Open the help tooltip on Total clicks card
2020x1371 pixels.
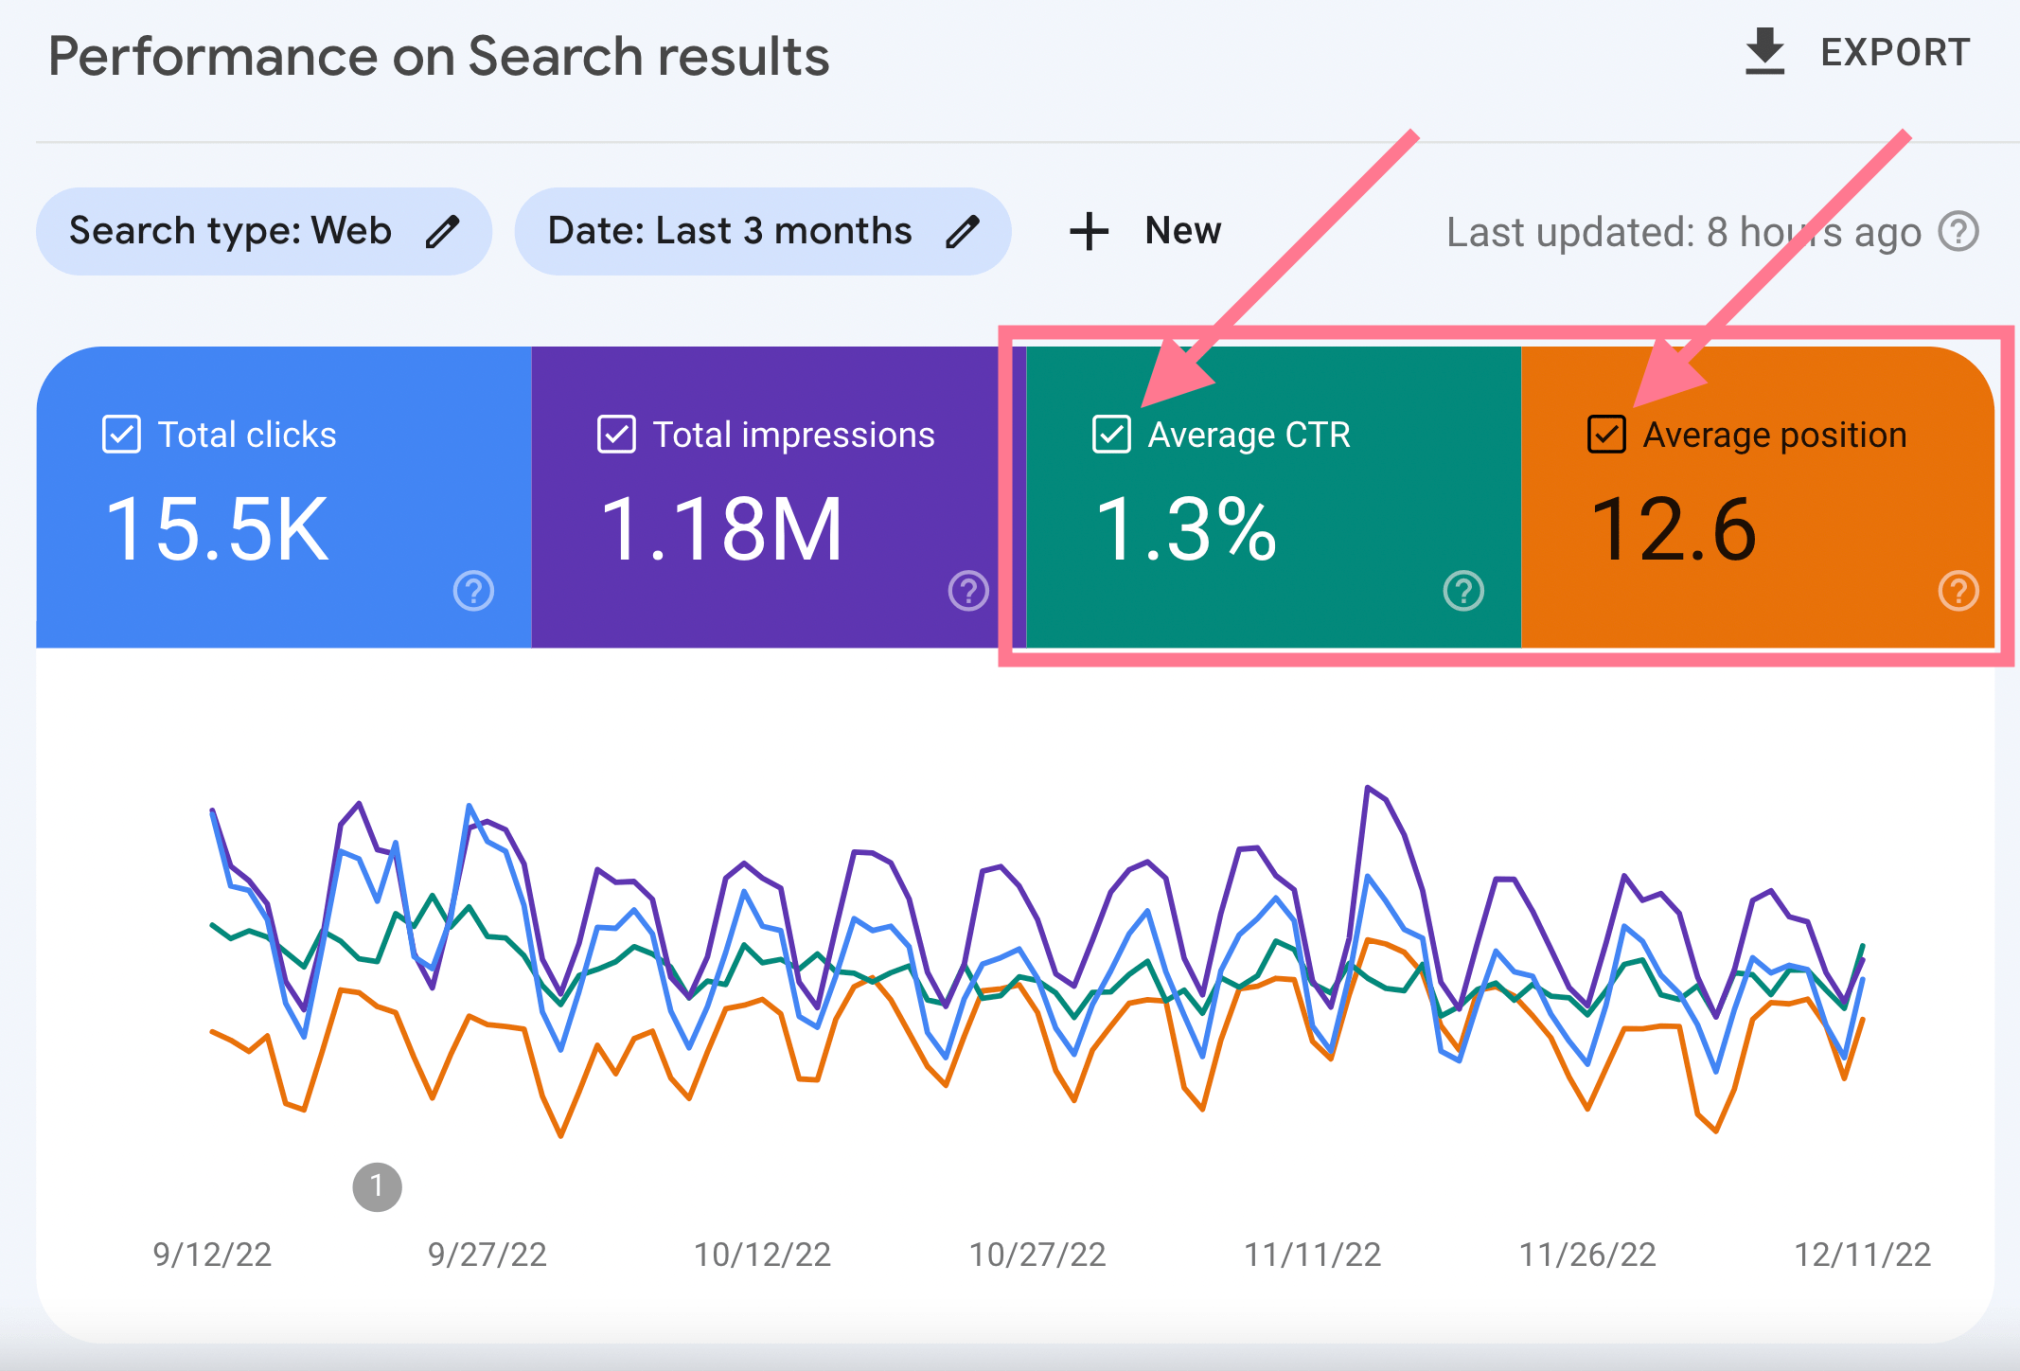pos(472,591)
